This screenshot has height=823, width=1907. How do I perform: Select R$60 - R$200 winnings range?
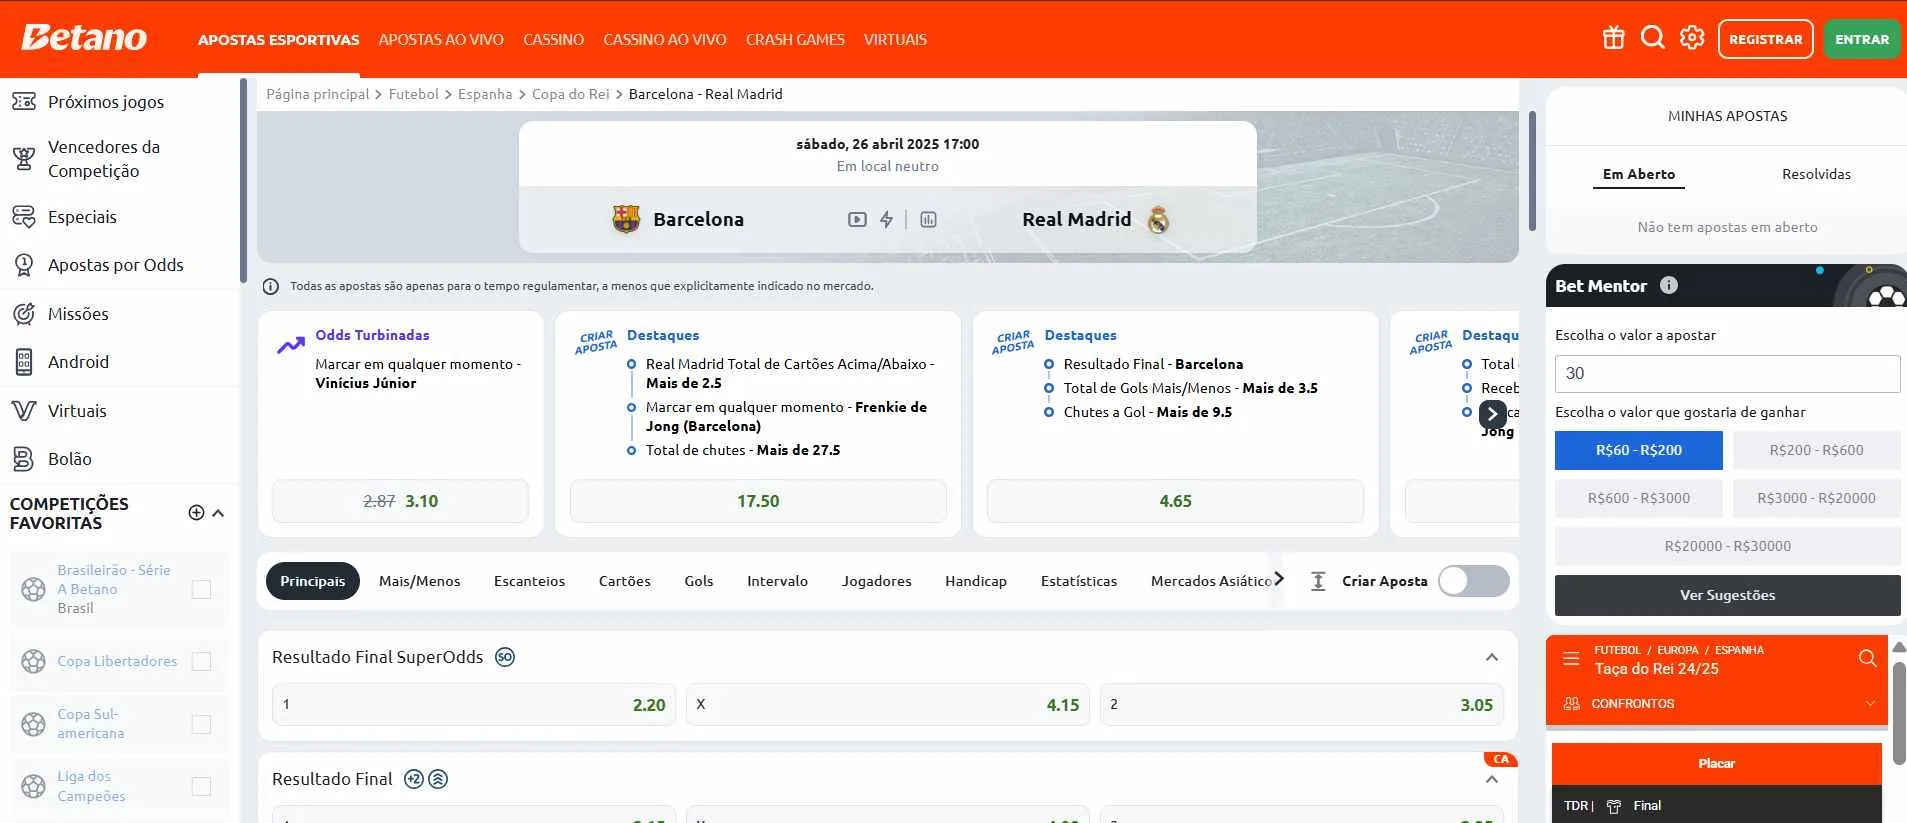[1638, 450]
